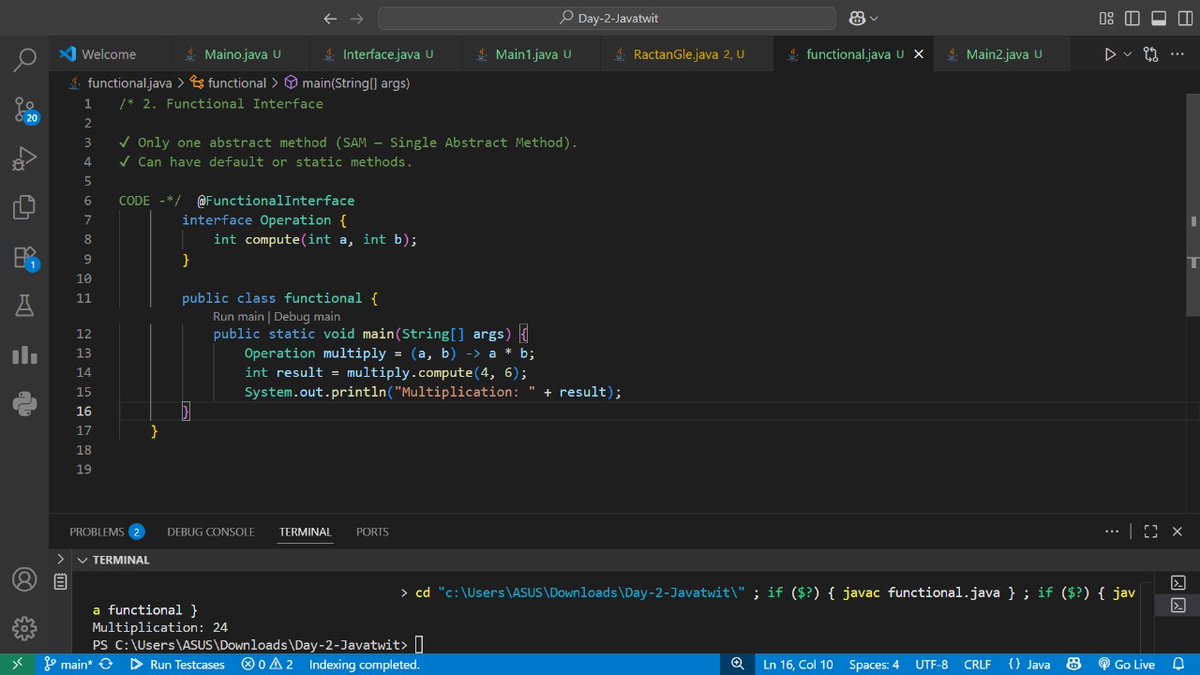
Task: Click the Customize Layout icon
Action: click(1106, 18)
